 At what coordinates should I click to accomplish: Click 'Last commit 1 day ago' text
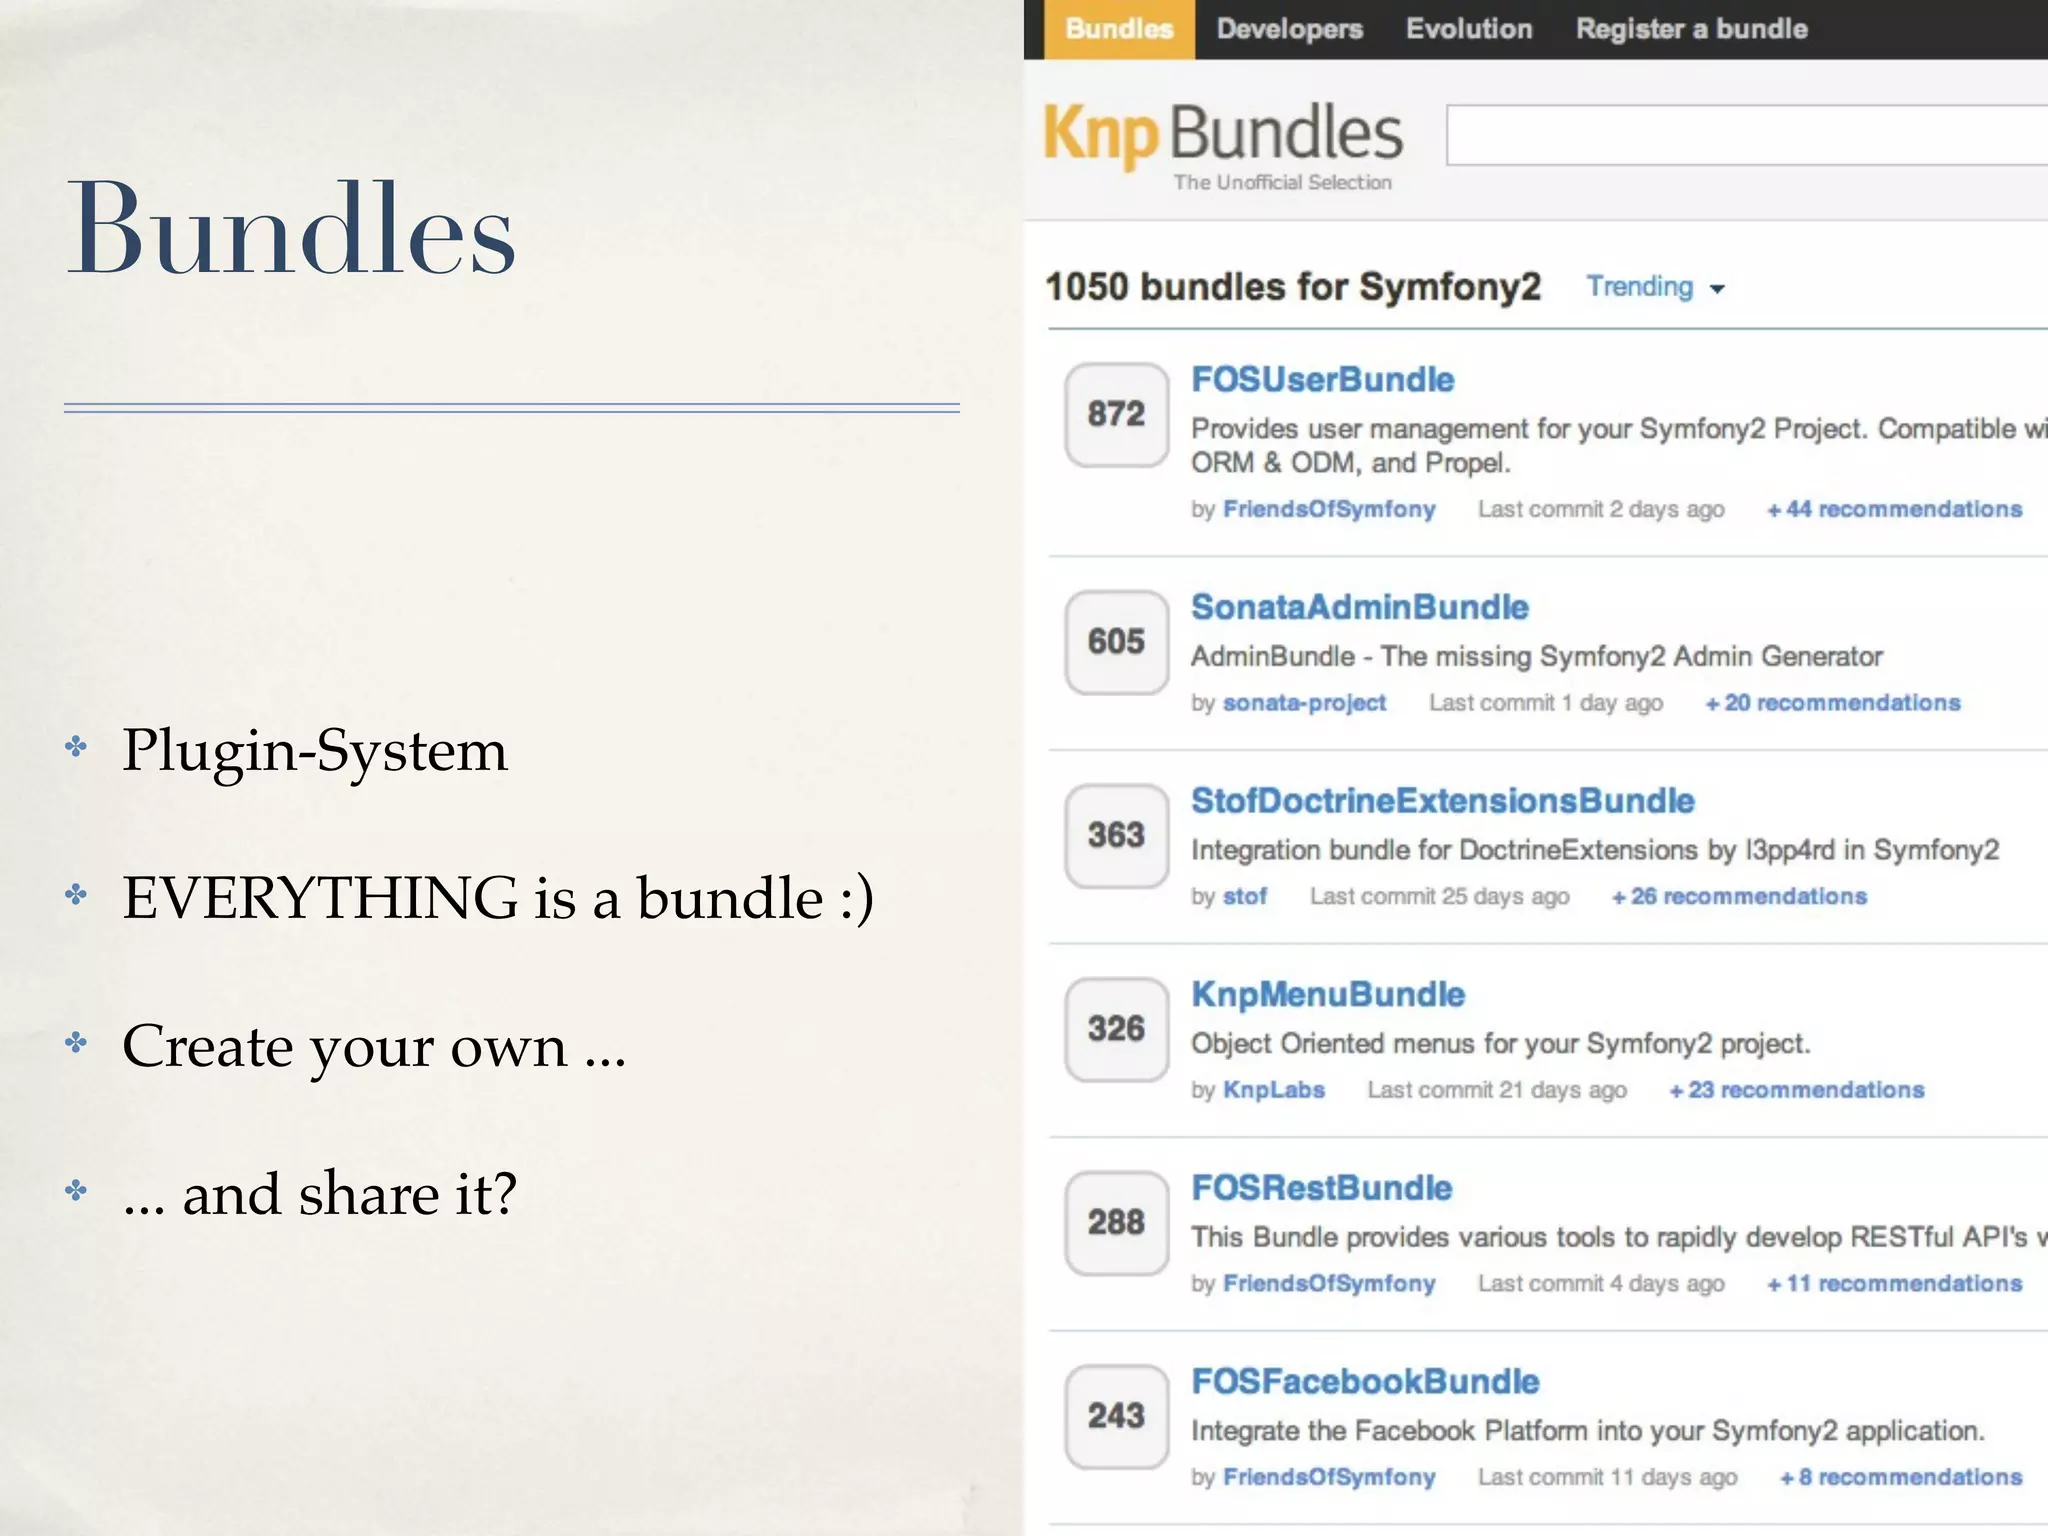1545,703
